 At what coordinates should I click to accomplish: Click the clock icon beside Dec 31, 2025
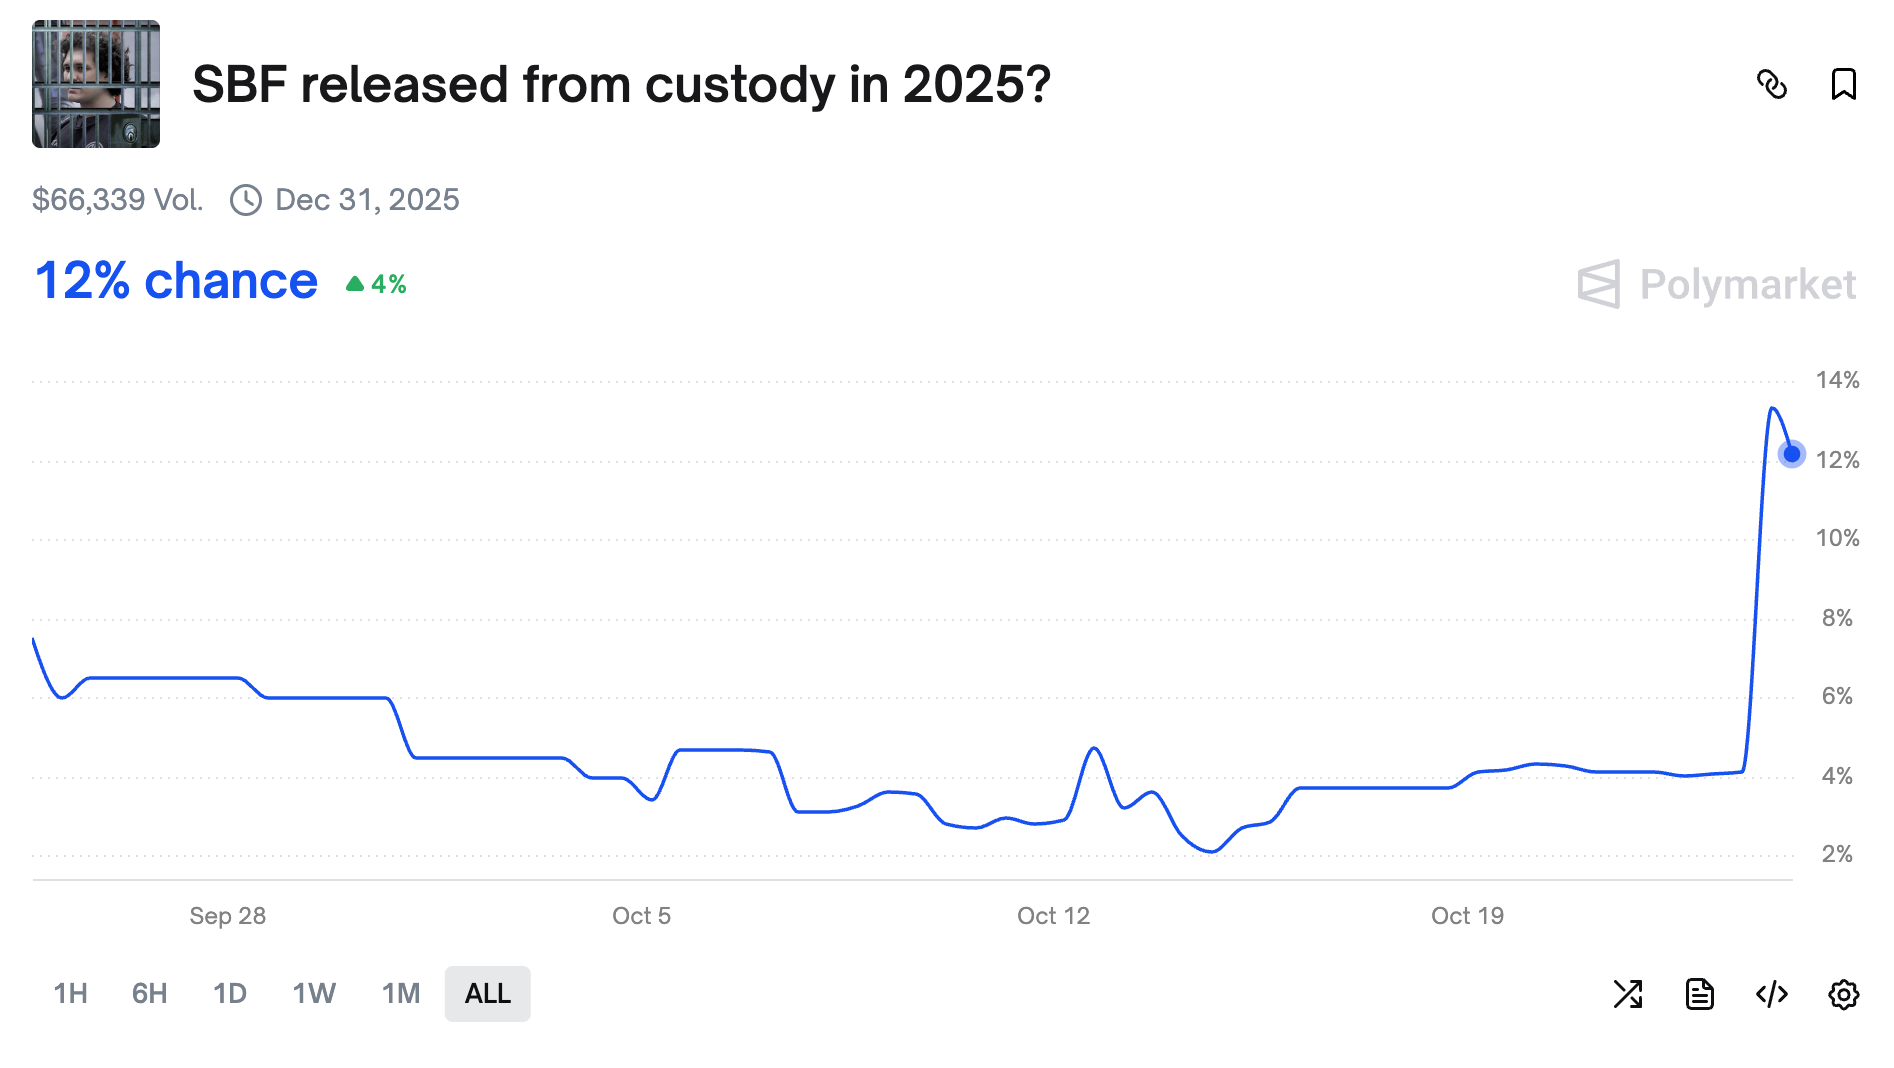point(246,199)
